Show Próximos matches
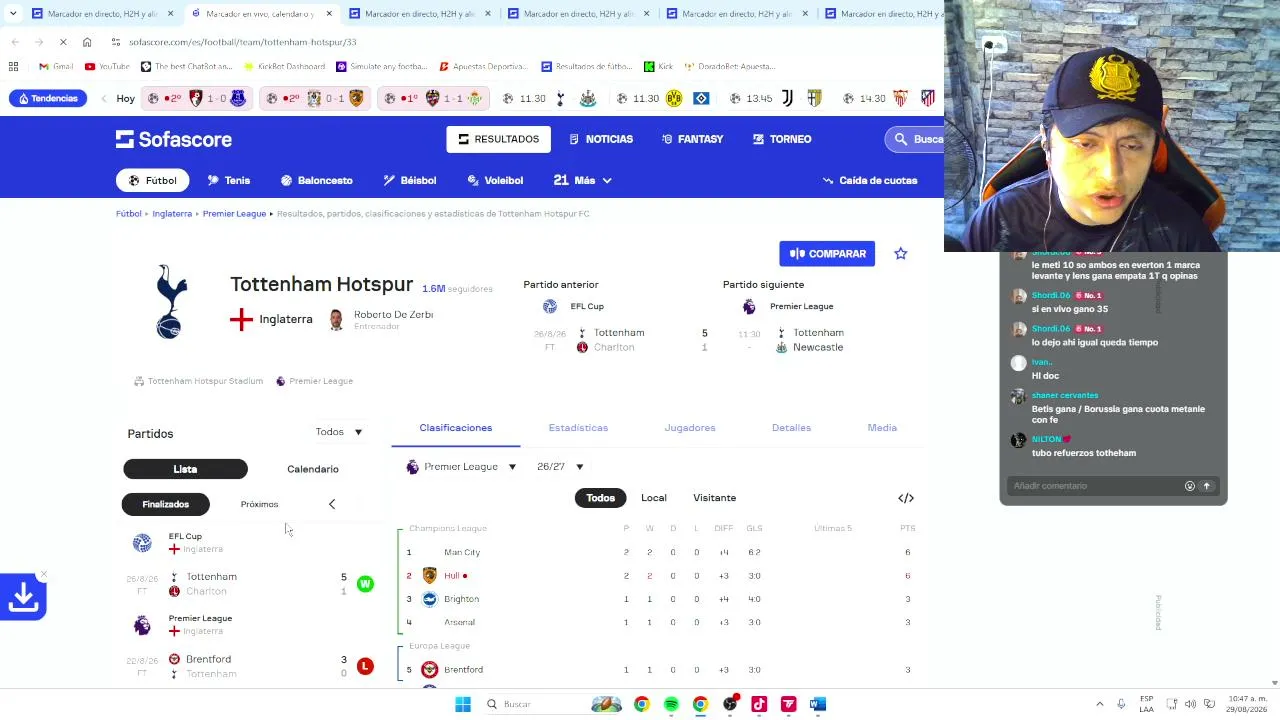 pyautogui.click(x=259, y=504)
